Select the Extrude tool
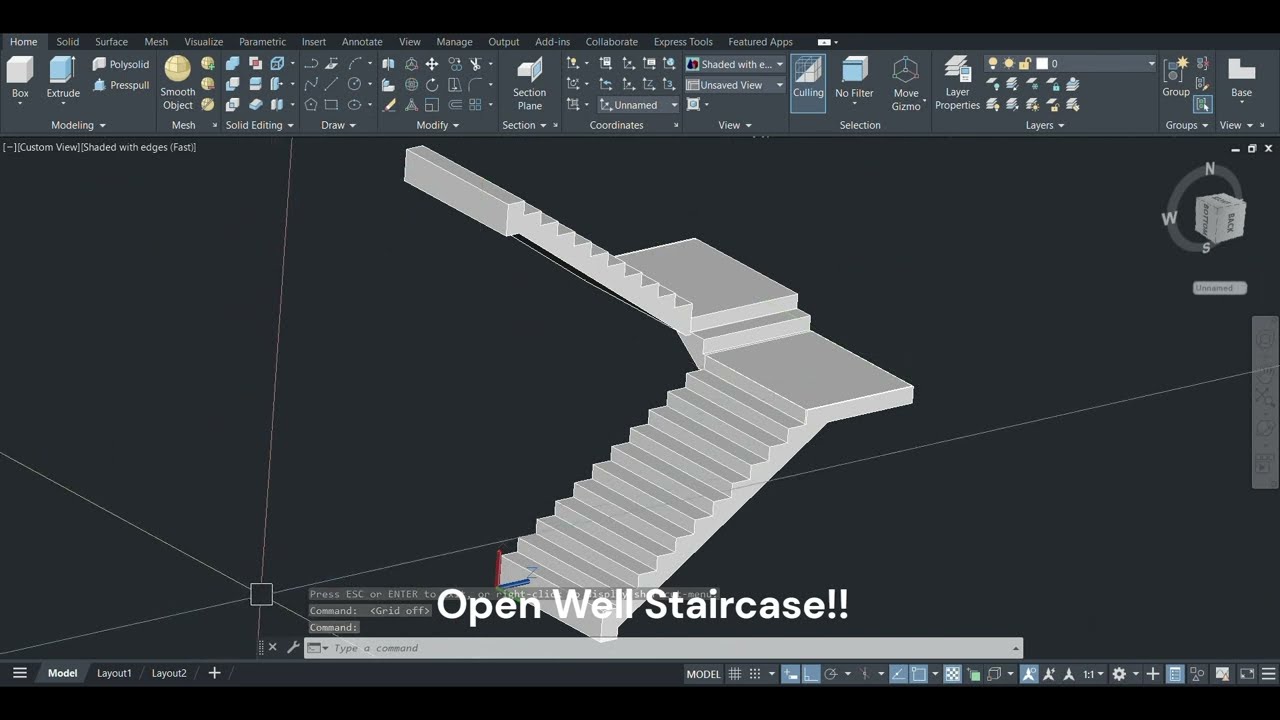This screenshot has height=720, width=1280. point(63,78)
